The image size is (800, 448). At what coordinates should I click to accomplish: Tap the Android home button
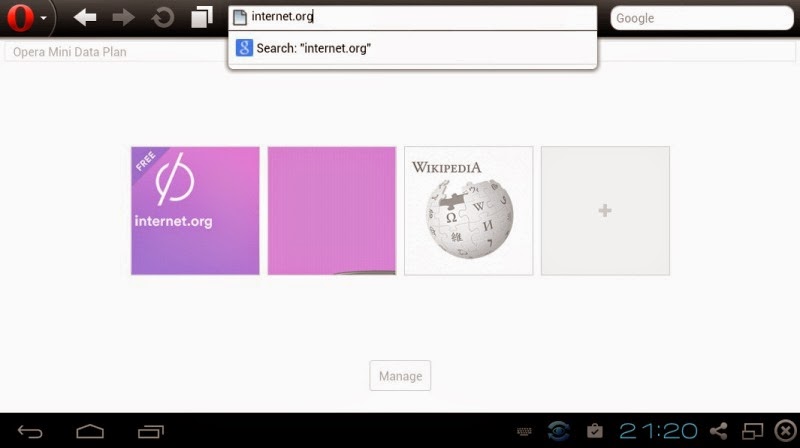point(90,432)
